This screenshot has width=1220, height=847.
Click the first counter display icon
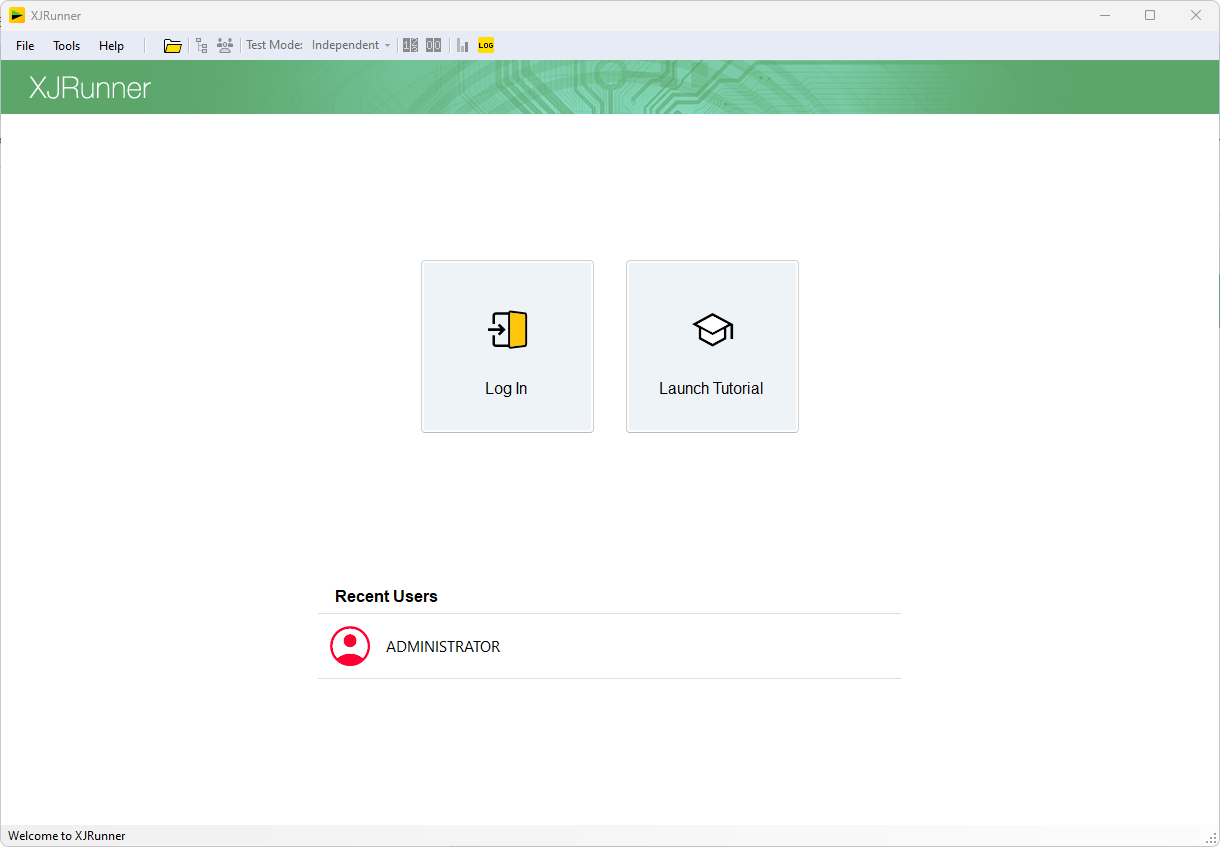(x=410, y=45)
